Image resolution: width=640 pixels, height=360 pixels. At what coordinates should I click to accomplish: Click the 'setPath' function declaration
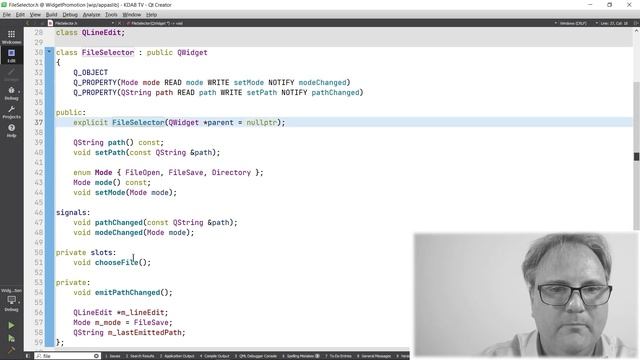[x=110, y=153]
